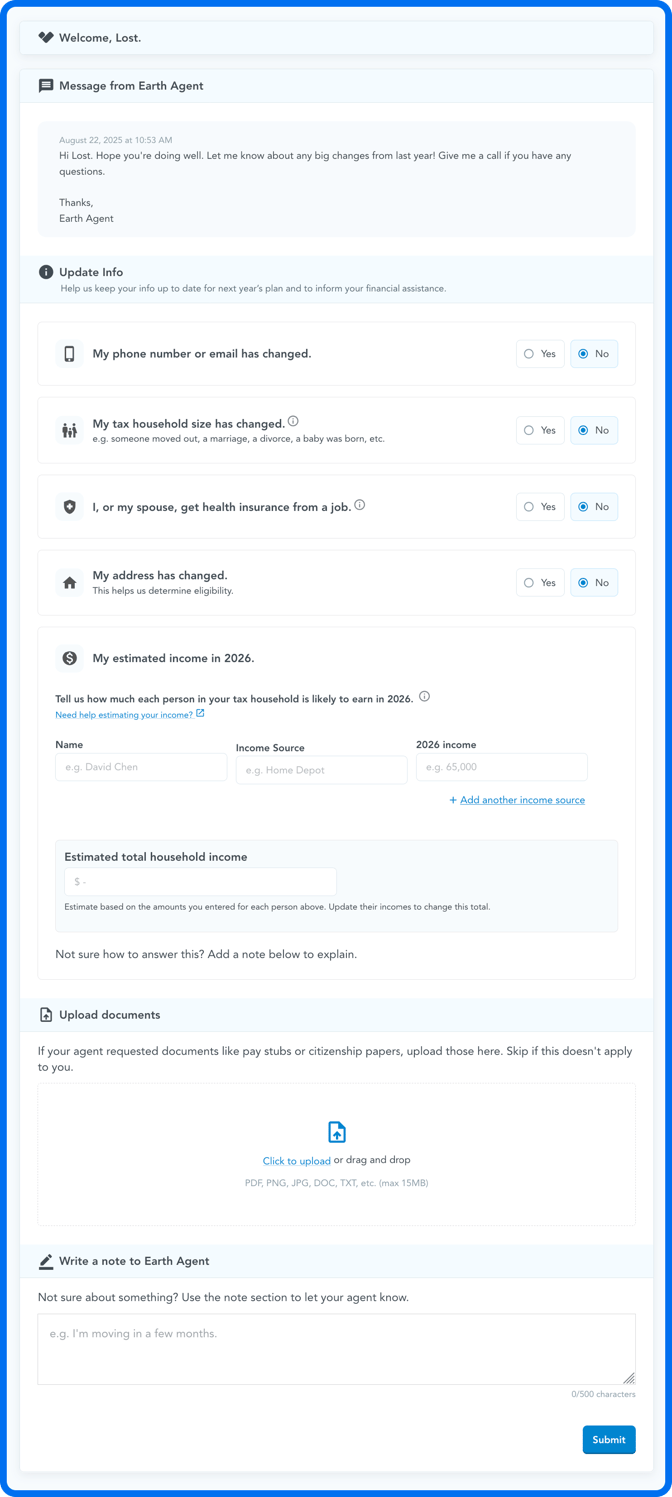Screen dimensions: 672x1497
Task: Click the note to Earth Agent text area
Action: [336, 1349]
